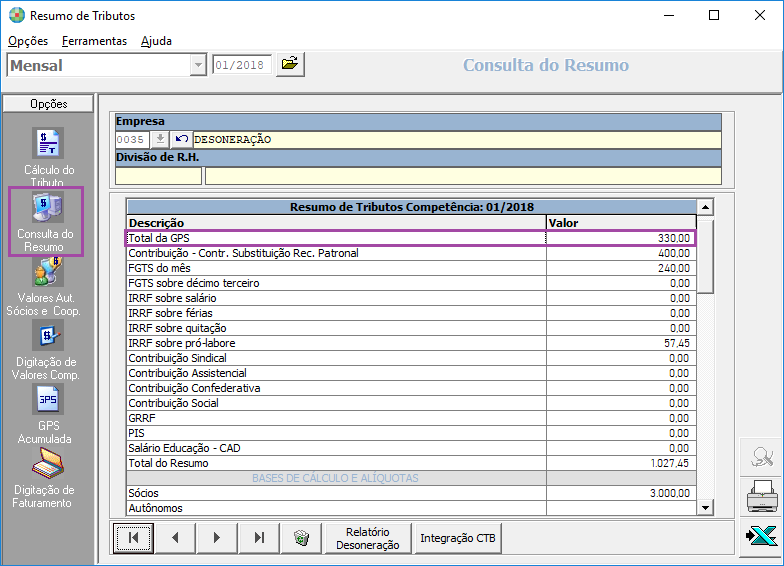Select IRRF sobre férias row
This screenshot has height=566, width=784.
coord(411,313)
